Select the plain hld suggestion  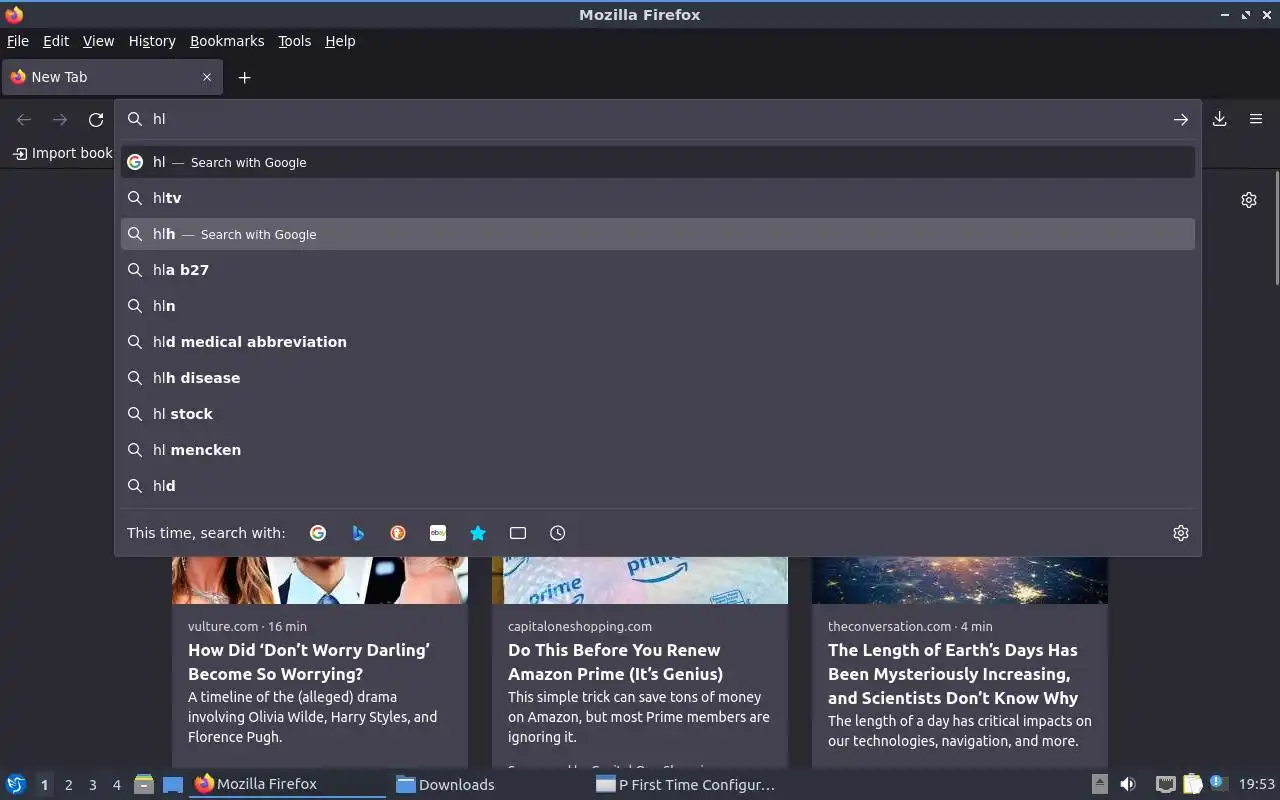click(658, 486)
